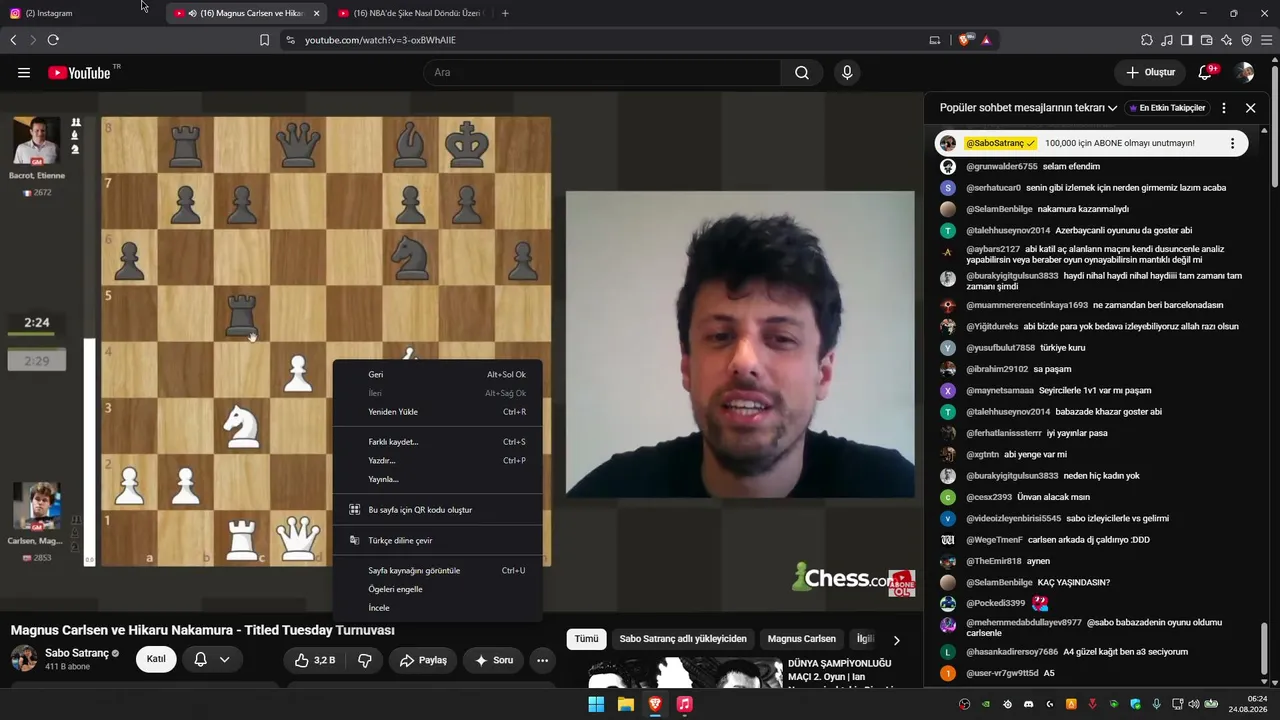The width and height of the screenshot is (1280, 720).
Task: Select Türkçe diline çevir menu entry
Action: tap(438, 541)
